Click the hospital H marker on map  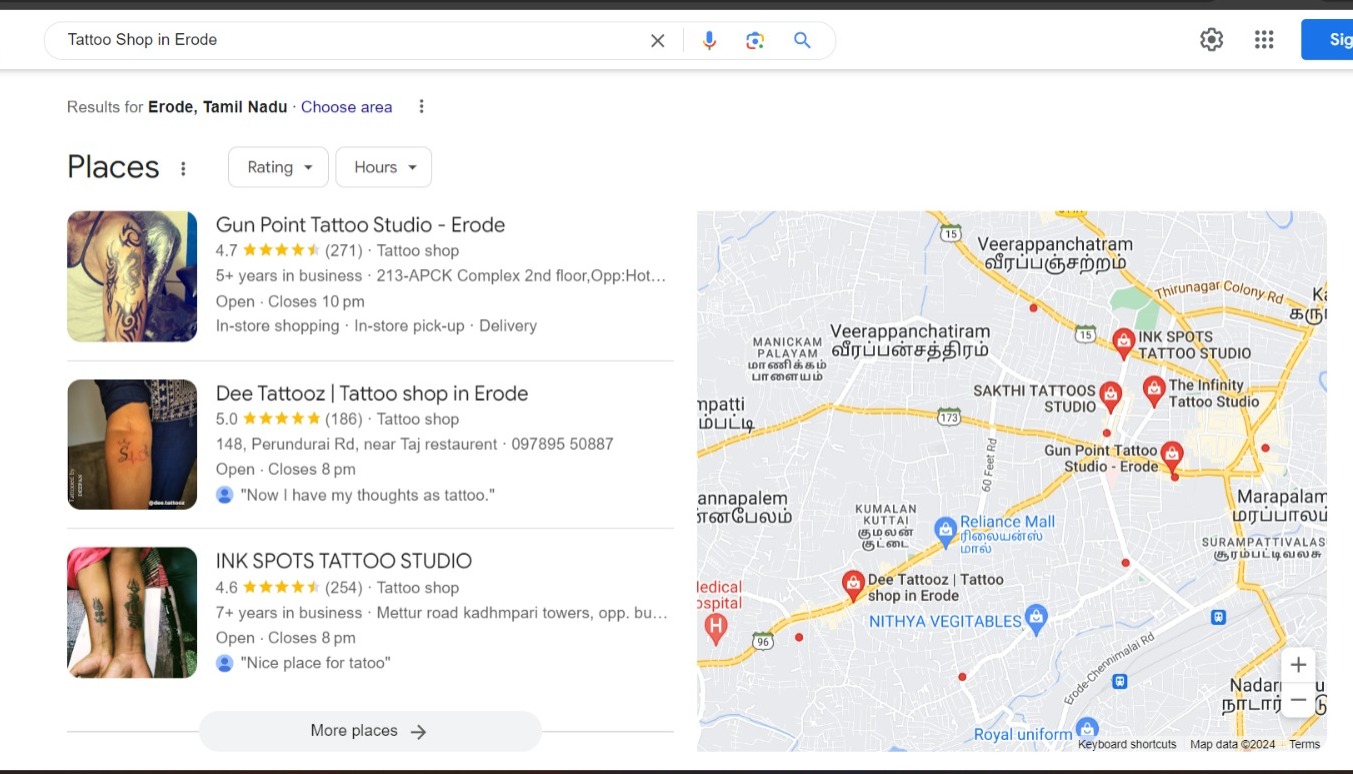[715, 627]
